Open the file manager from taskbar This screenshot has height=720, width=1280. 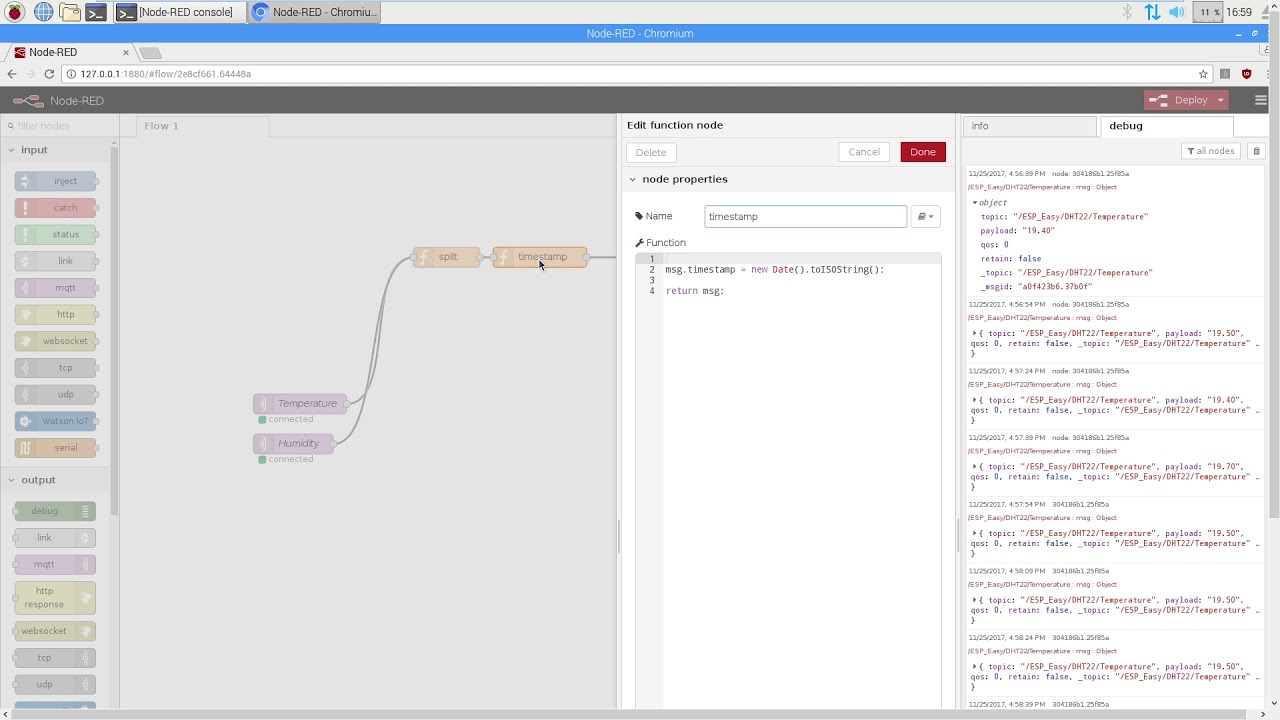pyautogui.click(x=69, y=12)
